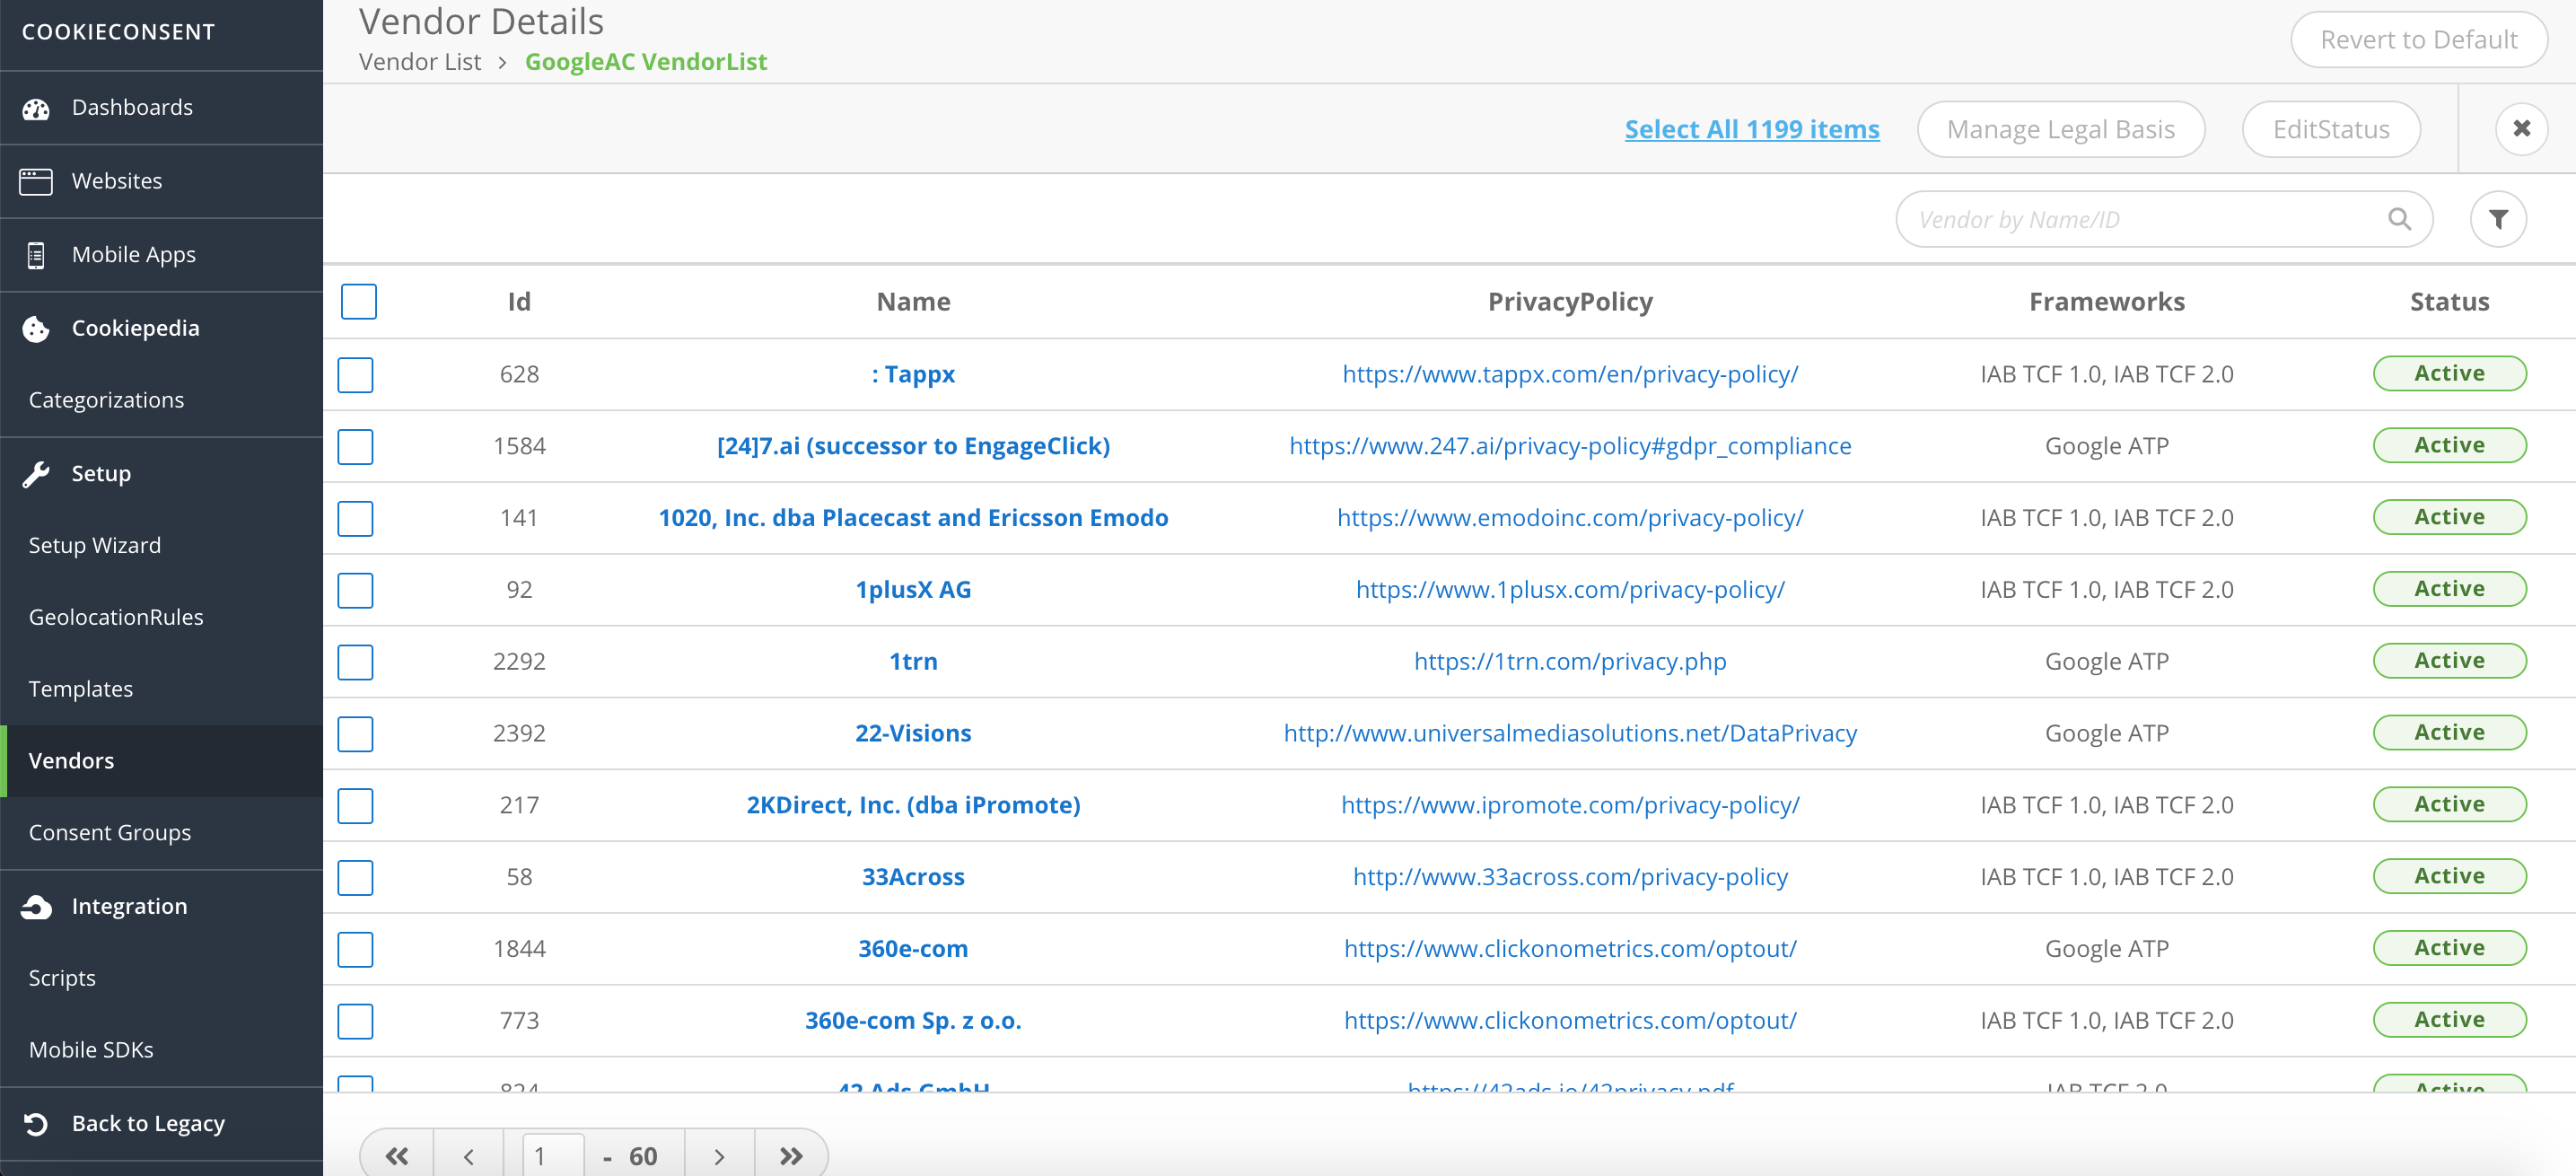Click the Status column header

pos(2449,302)
